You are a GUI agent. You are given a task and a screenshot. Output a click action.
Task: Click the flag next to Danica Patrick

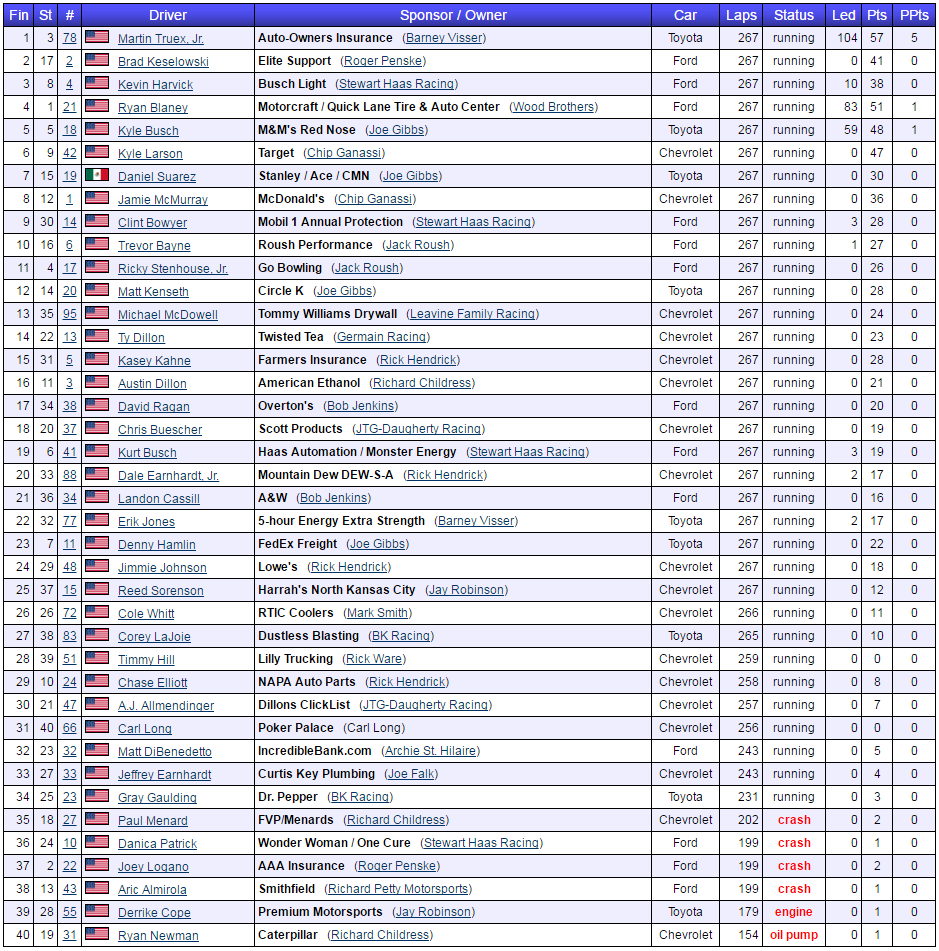click(x=97, y=842)
